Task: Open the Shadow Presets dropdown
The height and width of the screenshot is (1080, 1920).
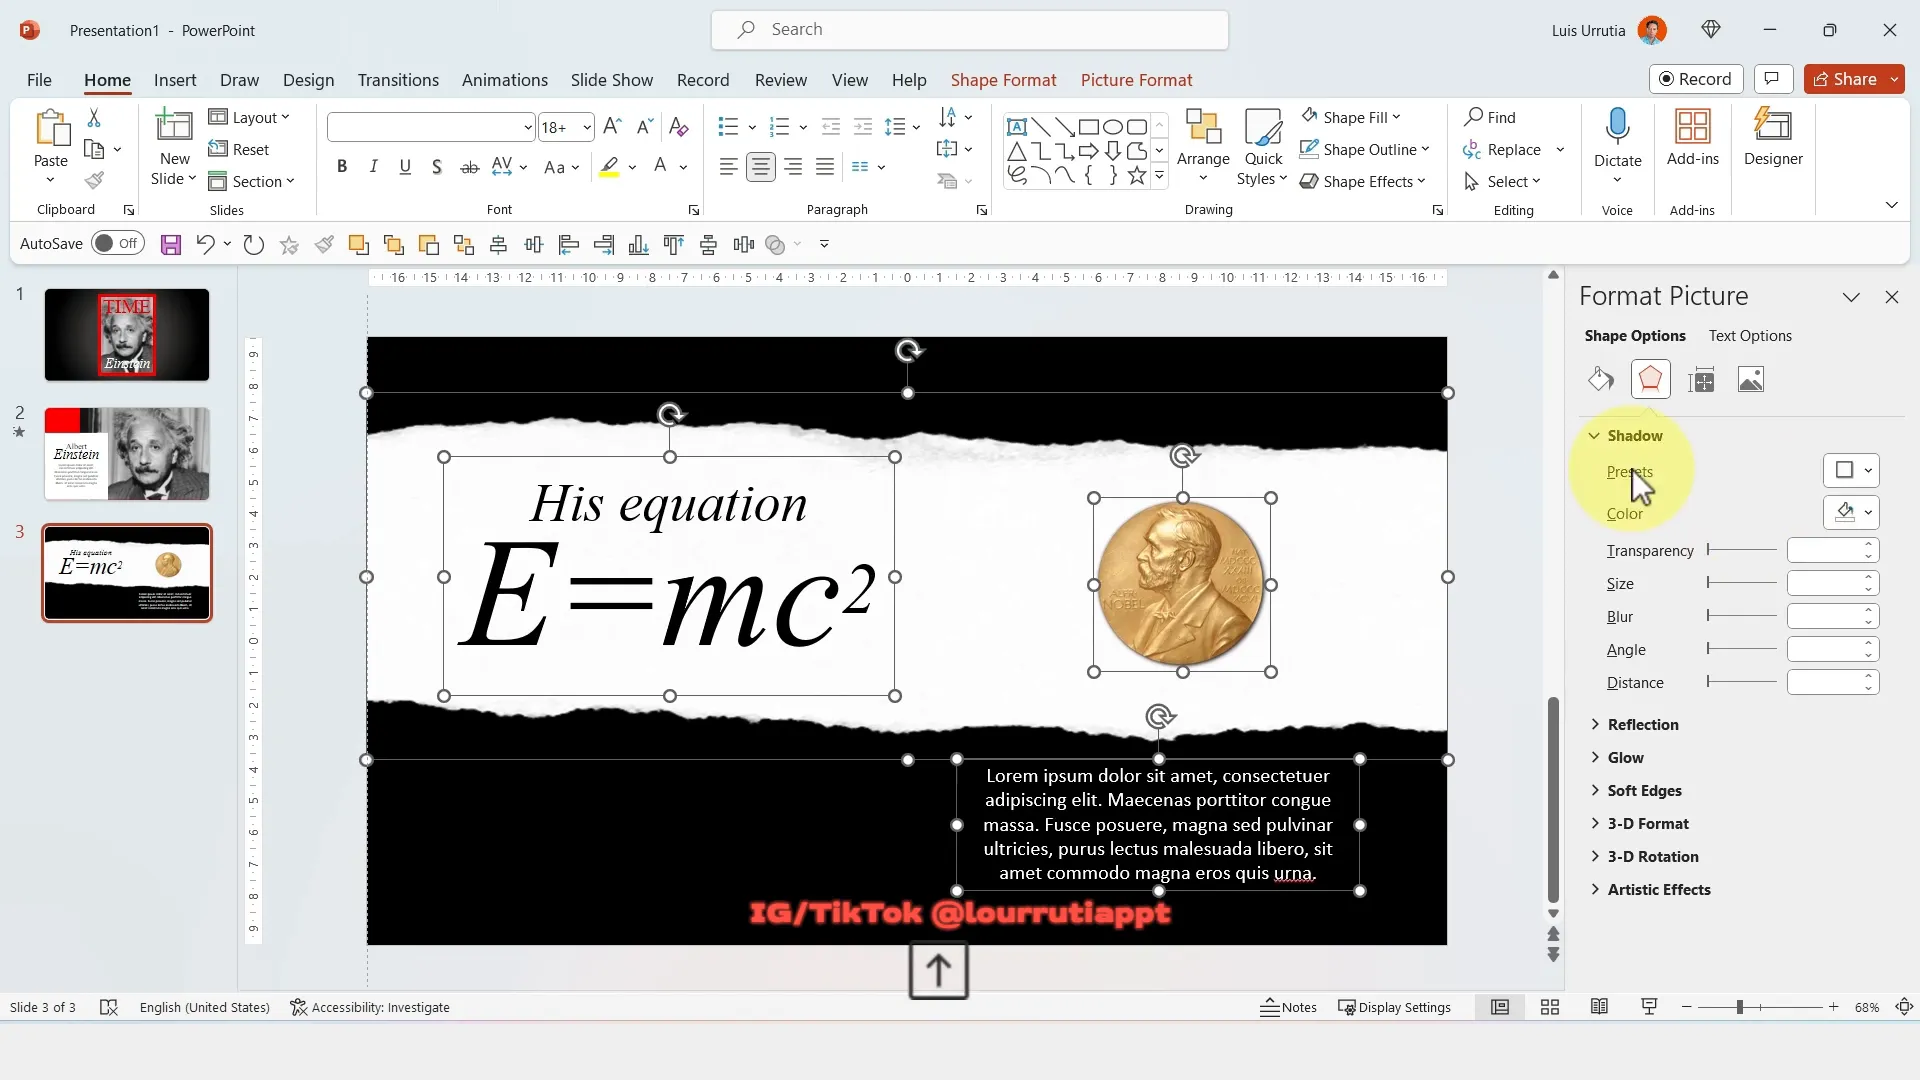Action: pyautogui.click(x=1852, y=471)
